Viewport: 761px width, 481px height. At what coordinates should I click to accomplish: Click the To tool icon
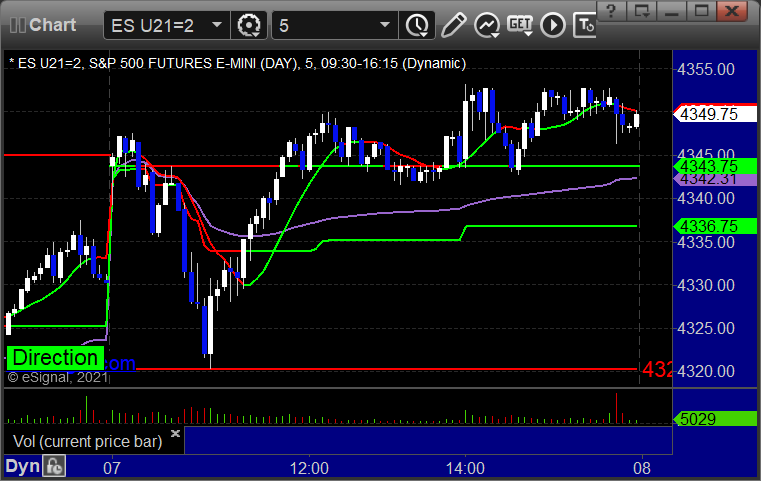[x=585, y=25]
